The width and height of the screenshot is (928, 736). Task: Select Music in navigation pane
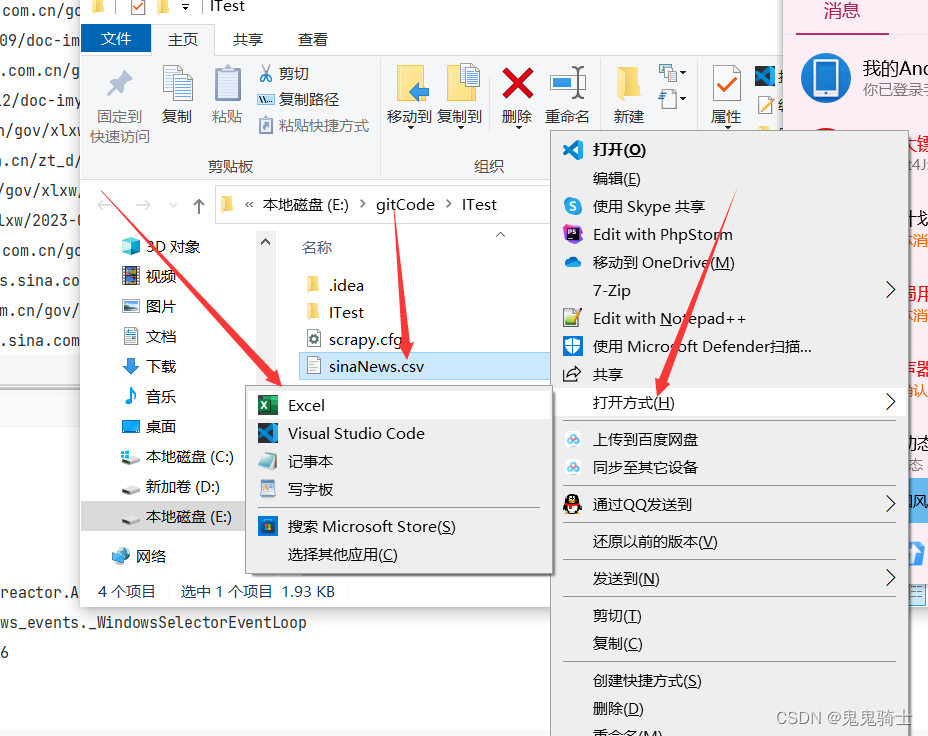point(149,396)
